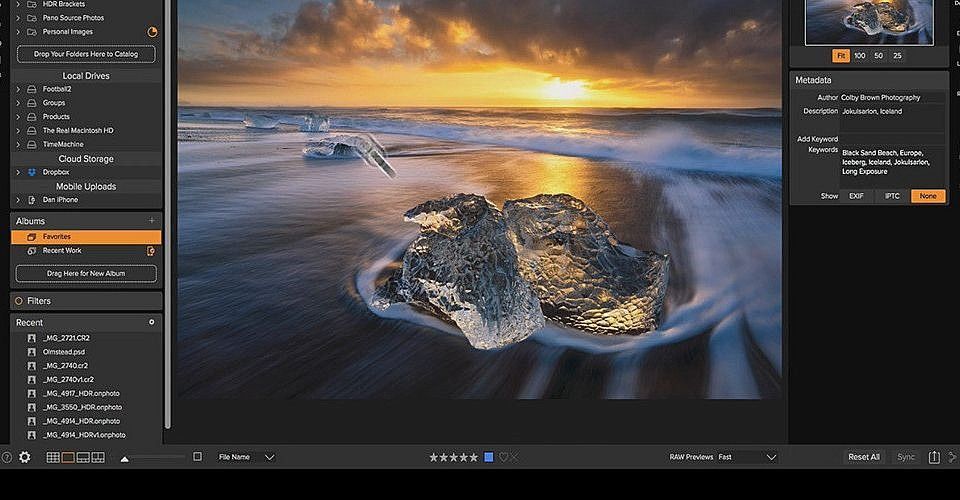The image size is (960, 500).
Task: Click the Dan iPhone device icon
Action: click(x=32, y=200)
